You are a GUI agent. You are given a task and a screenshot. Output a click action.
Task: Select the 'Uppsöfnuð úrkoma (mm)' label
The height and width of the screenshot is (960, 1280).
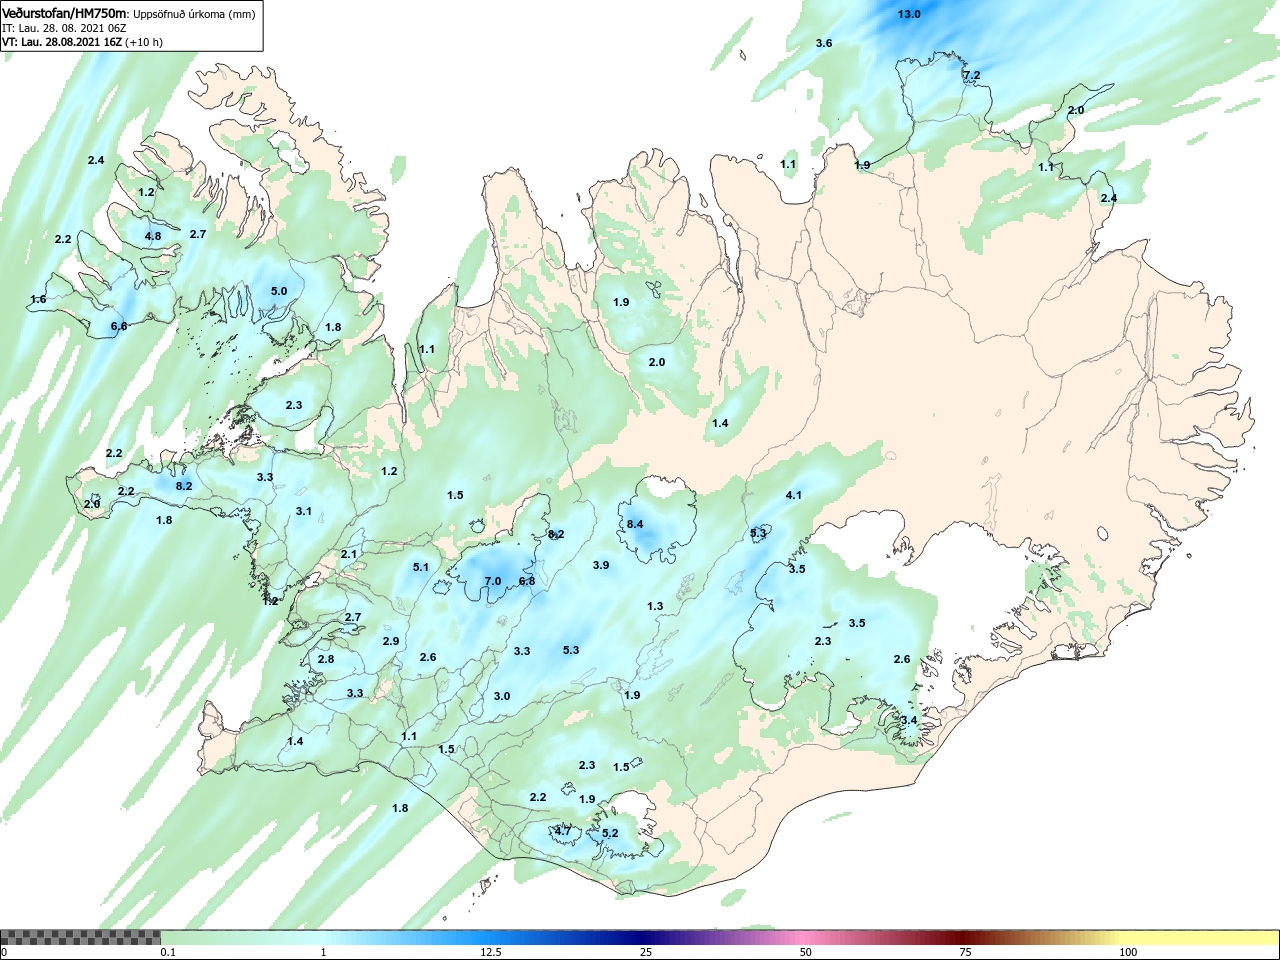coord(194,14)
